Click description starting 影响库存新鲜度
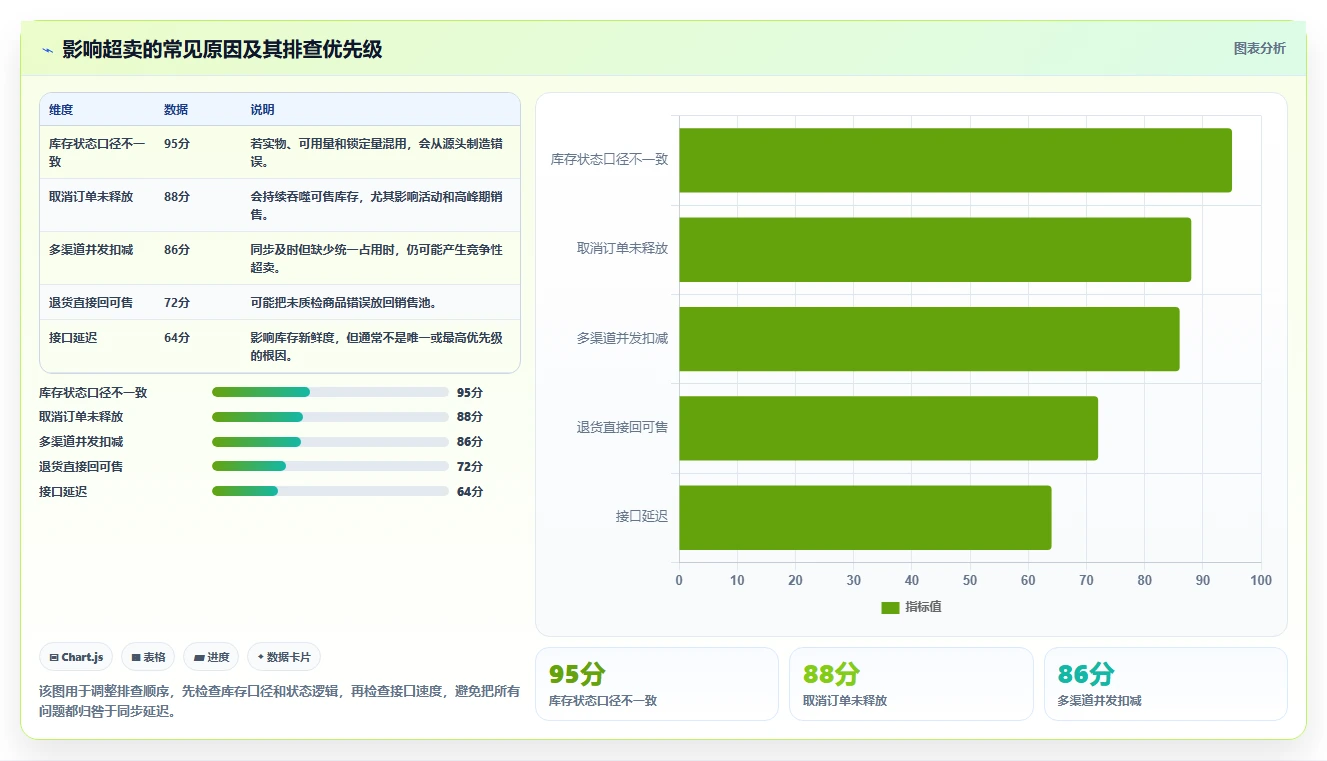Viewport: 1327px width, 761px height. (x=377, y=347)
